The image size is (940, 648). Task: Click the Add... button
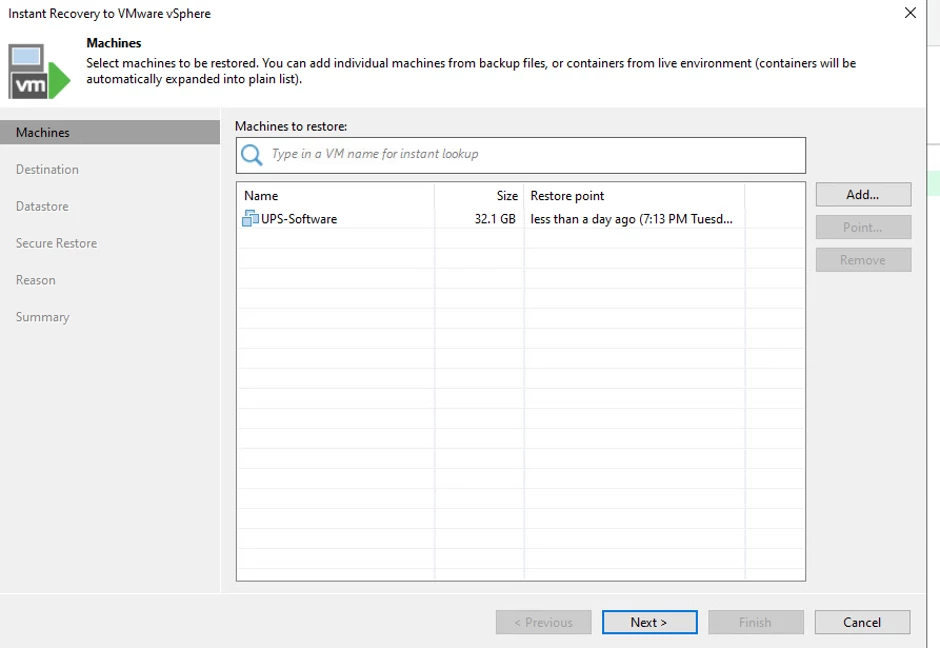[863, 194]
